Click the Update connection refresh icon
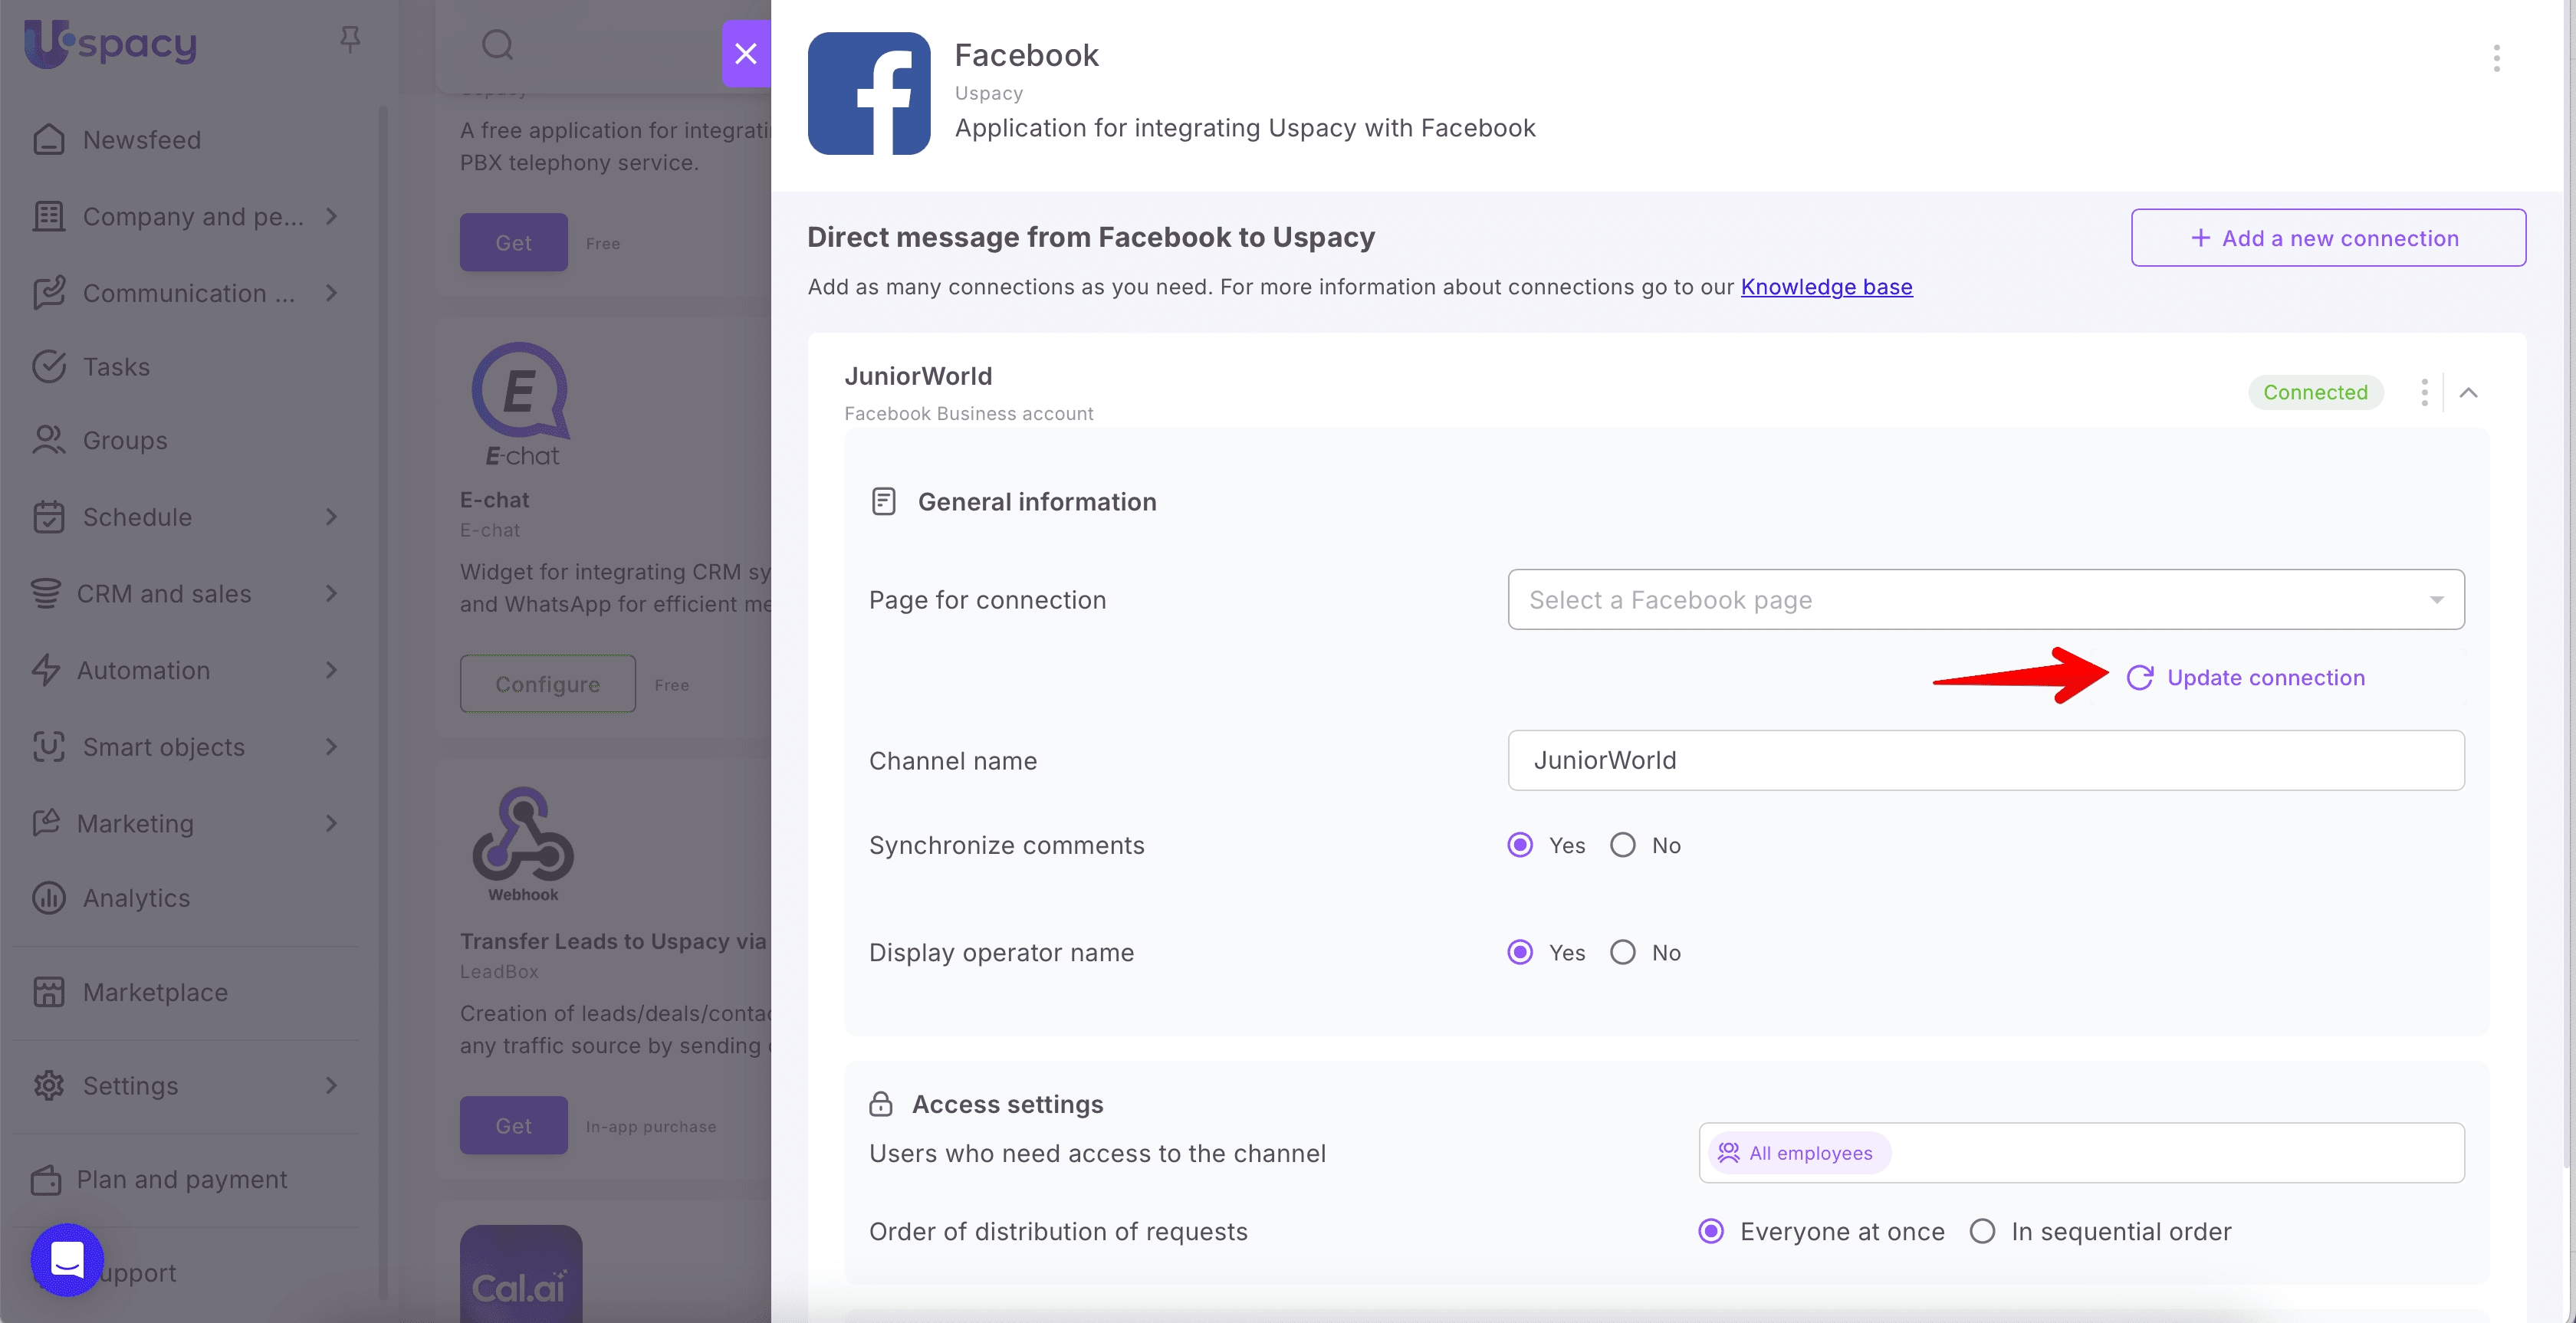The width and height of the screenshot is (2576, 1323). (x=2139, y=678)
